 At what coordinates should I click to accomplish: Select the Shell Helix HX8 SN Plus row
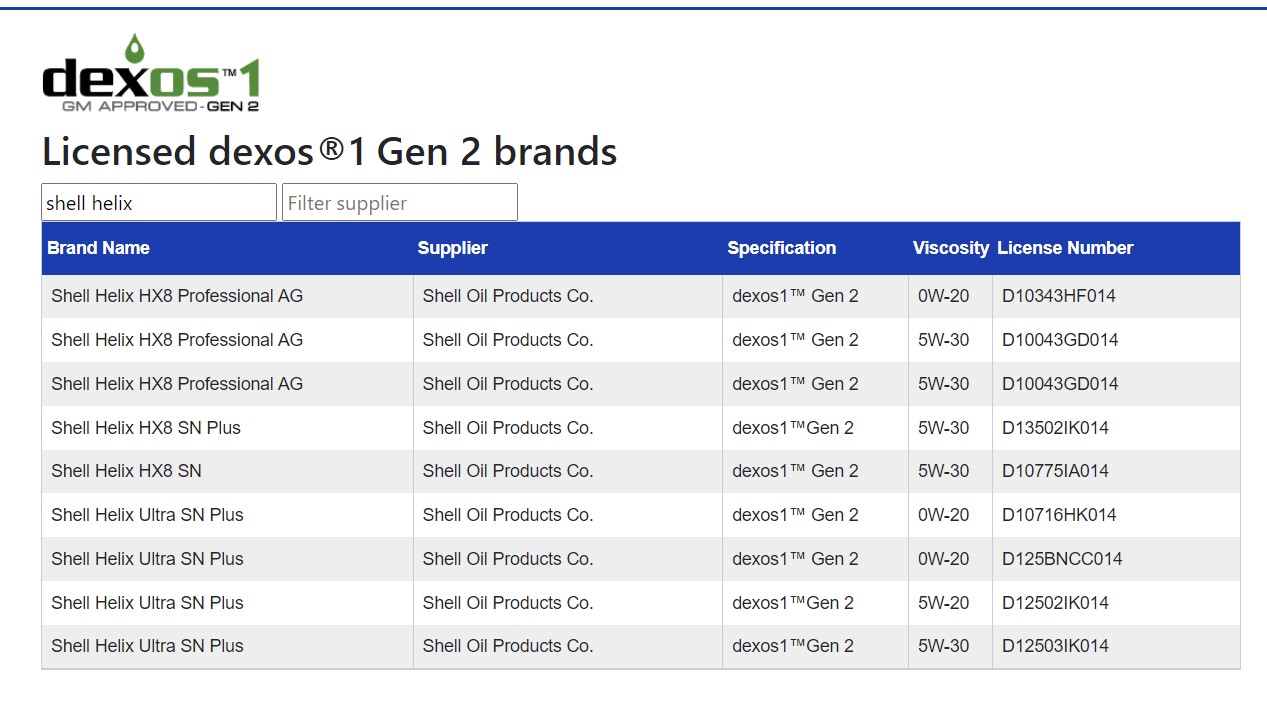pos(146,428)
